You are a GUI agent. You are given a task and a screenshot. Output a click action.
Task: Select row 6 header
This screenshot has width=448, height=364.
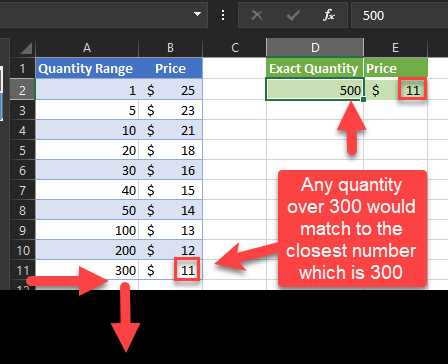pos(22,170)
